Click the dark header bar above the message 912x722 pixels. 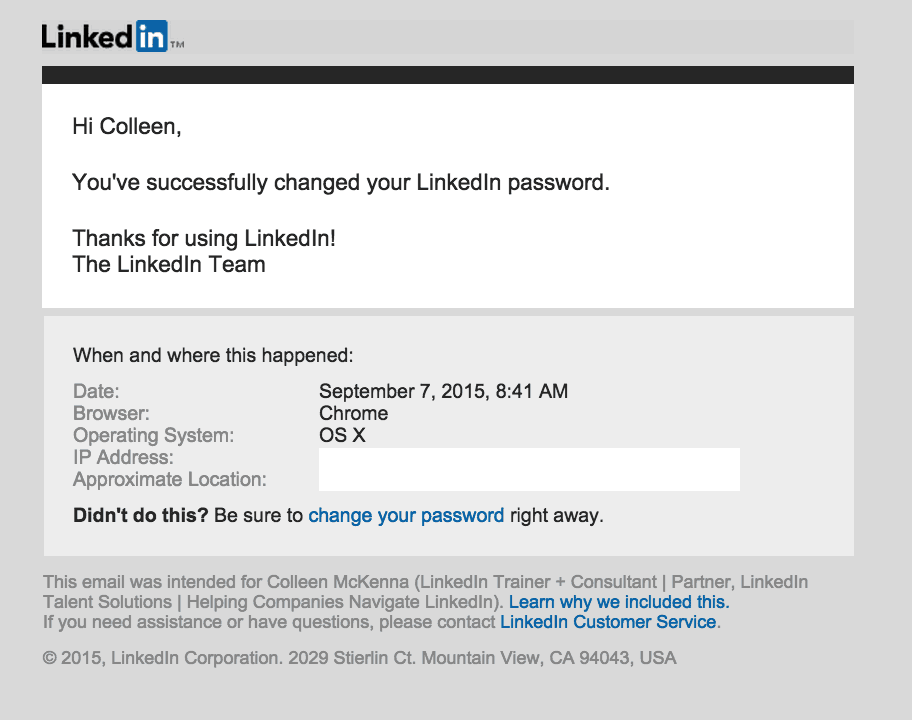pos(448,74)
